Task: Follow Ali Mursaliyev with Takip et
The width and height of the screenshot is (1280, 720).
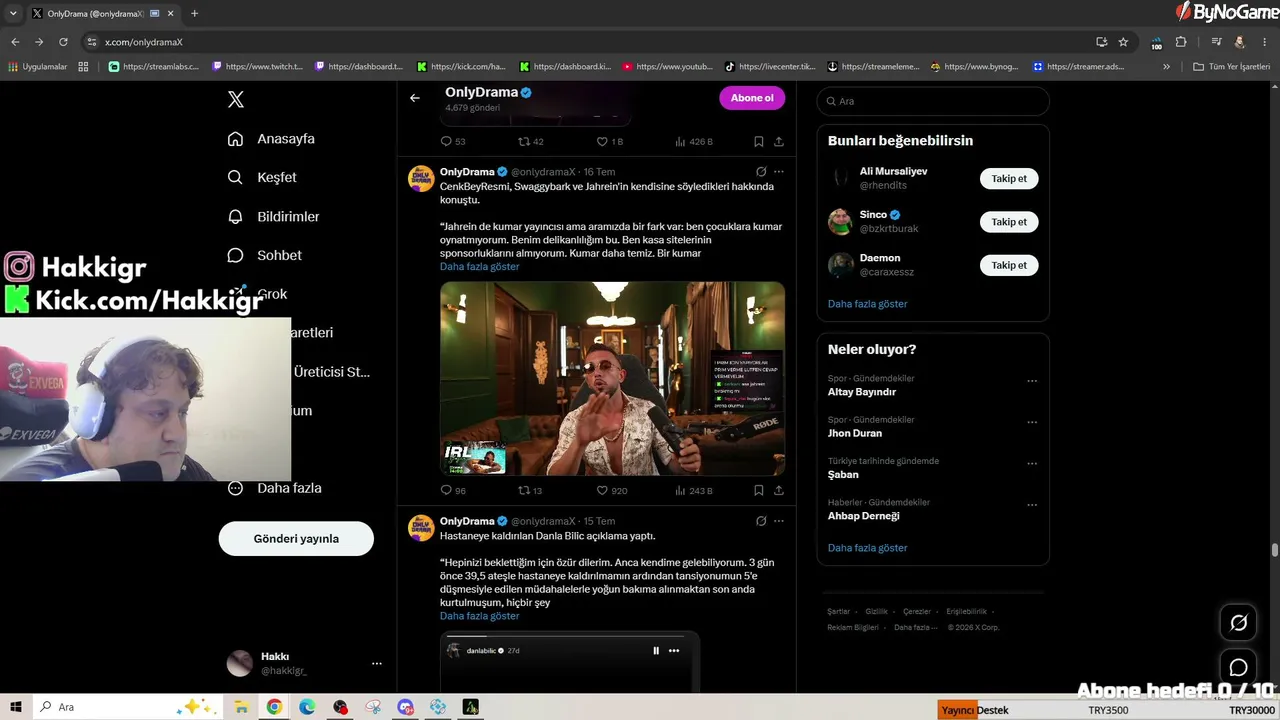Action: (1009, 178)
